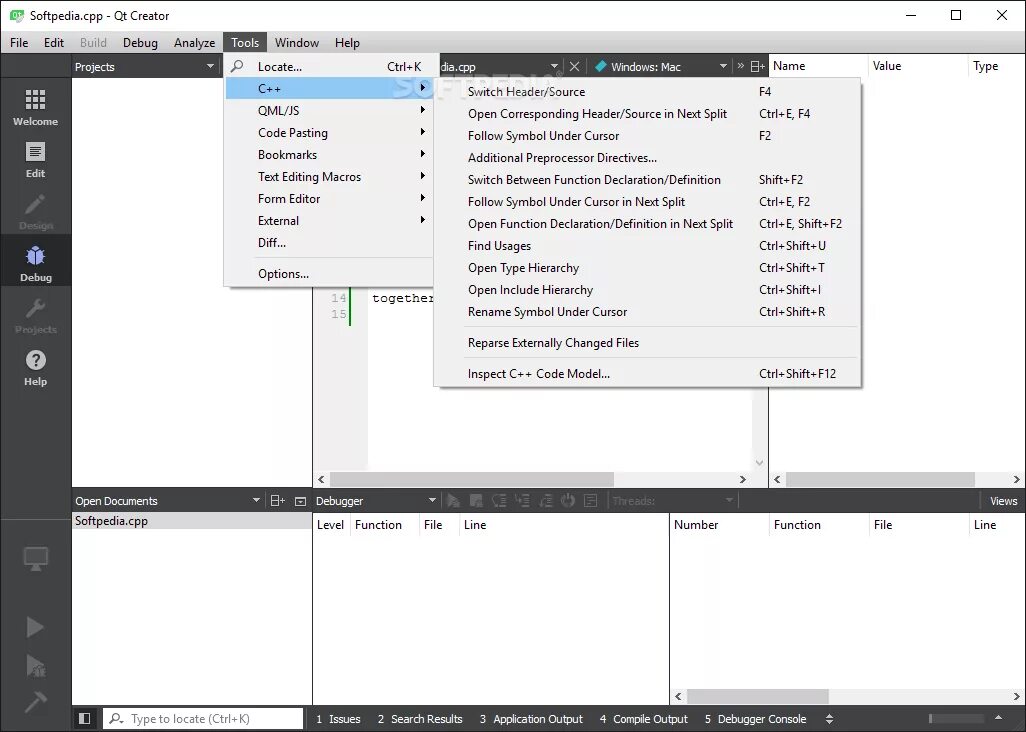
Task: Open the Issues output pane
Action: [338, 719]
